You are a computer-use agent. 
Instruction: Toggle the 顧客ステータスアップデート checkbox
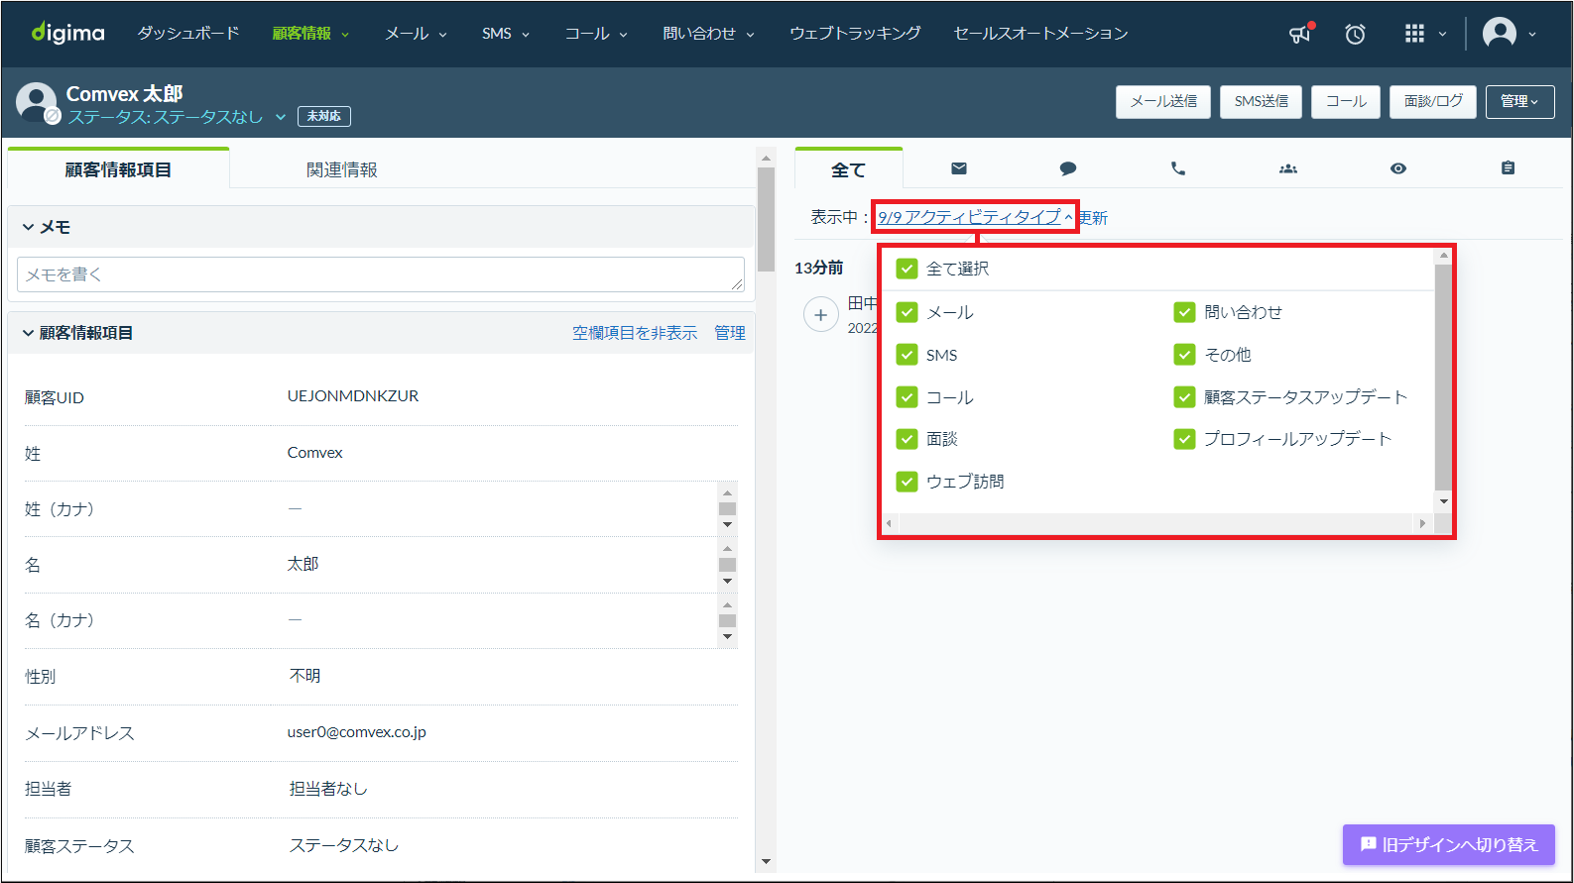pos(1185,397)
